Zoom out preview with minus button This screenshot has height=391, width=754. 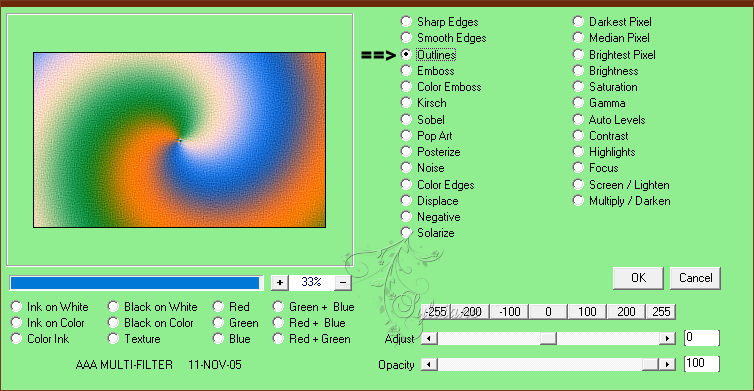pos(342,282)
